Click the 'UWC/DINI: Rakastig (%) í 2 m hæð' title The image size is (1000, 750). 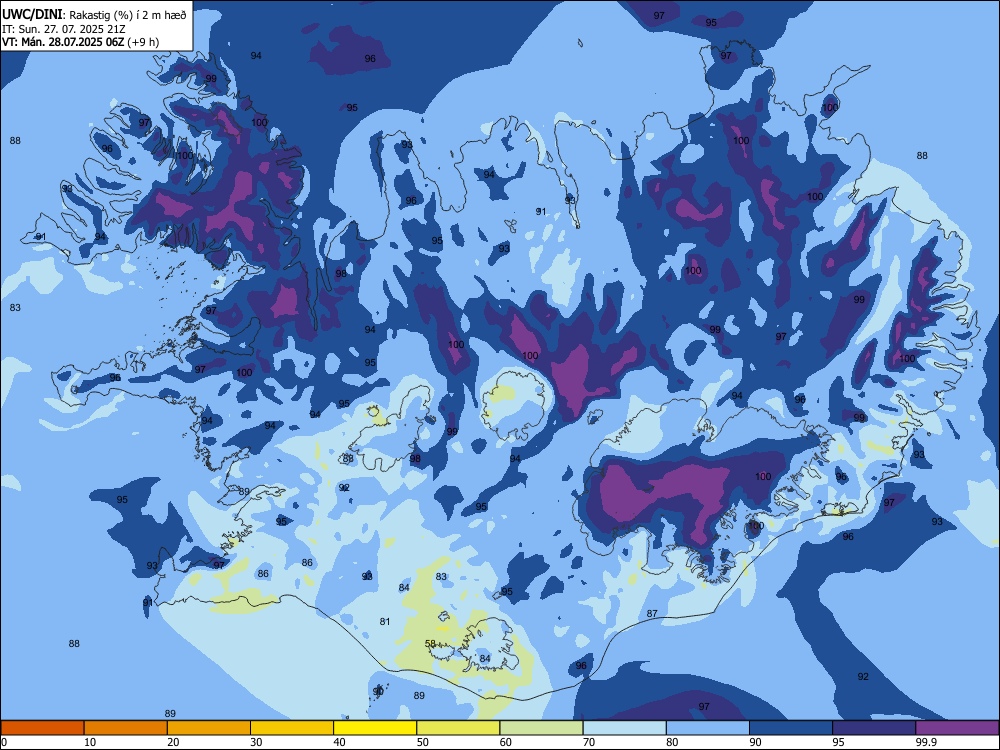[x=94, y=15]
